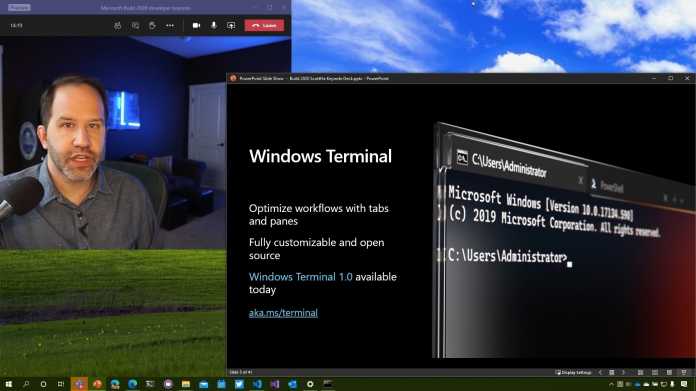696x391 pixels.
Task: Show hidden system tray icons
Action: coord(611,384)
